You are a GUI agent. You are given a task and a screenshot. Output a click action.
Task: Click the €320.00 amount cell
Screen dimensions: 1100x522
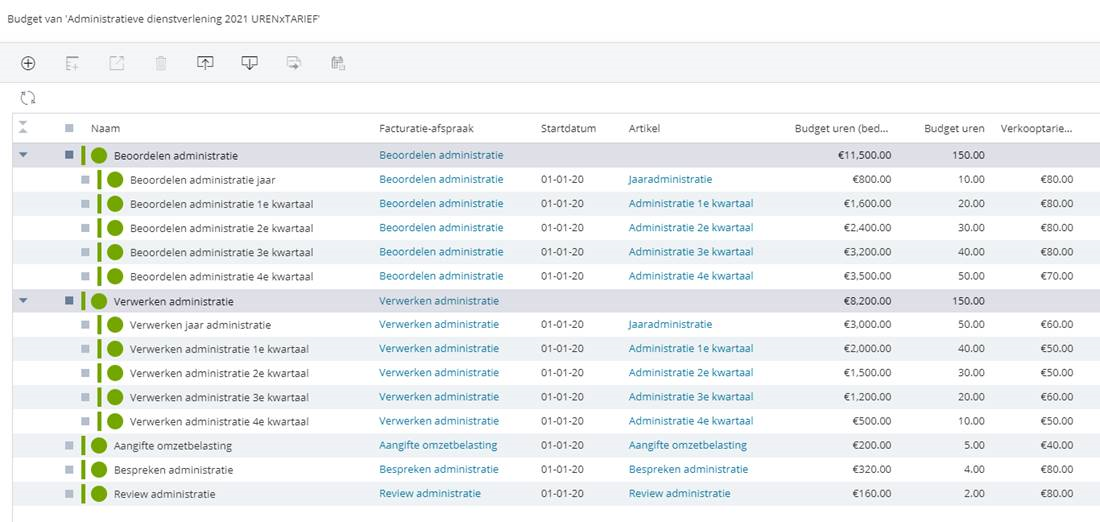click(870, 469)
